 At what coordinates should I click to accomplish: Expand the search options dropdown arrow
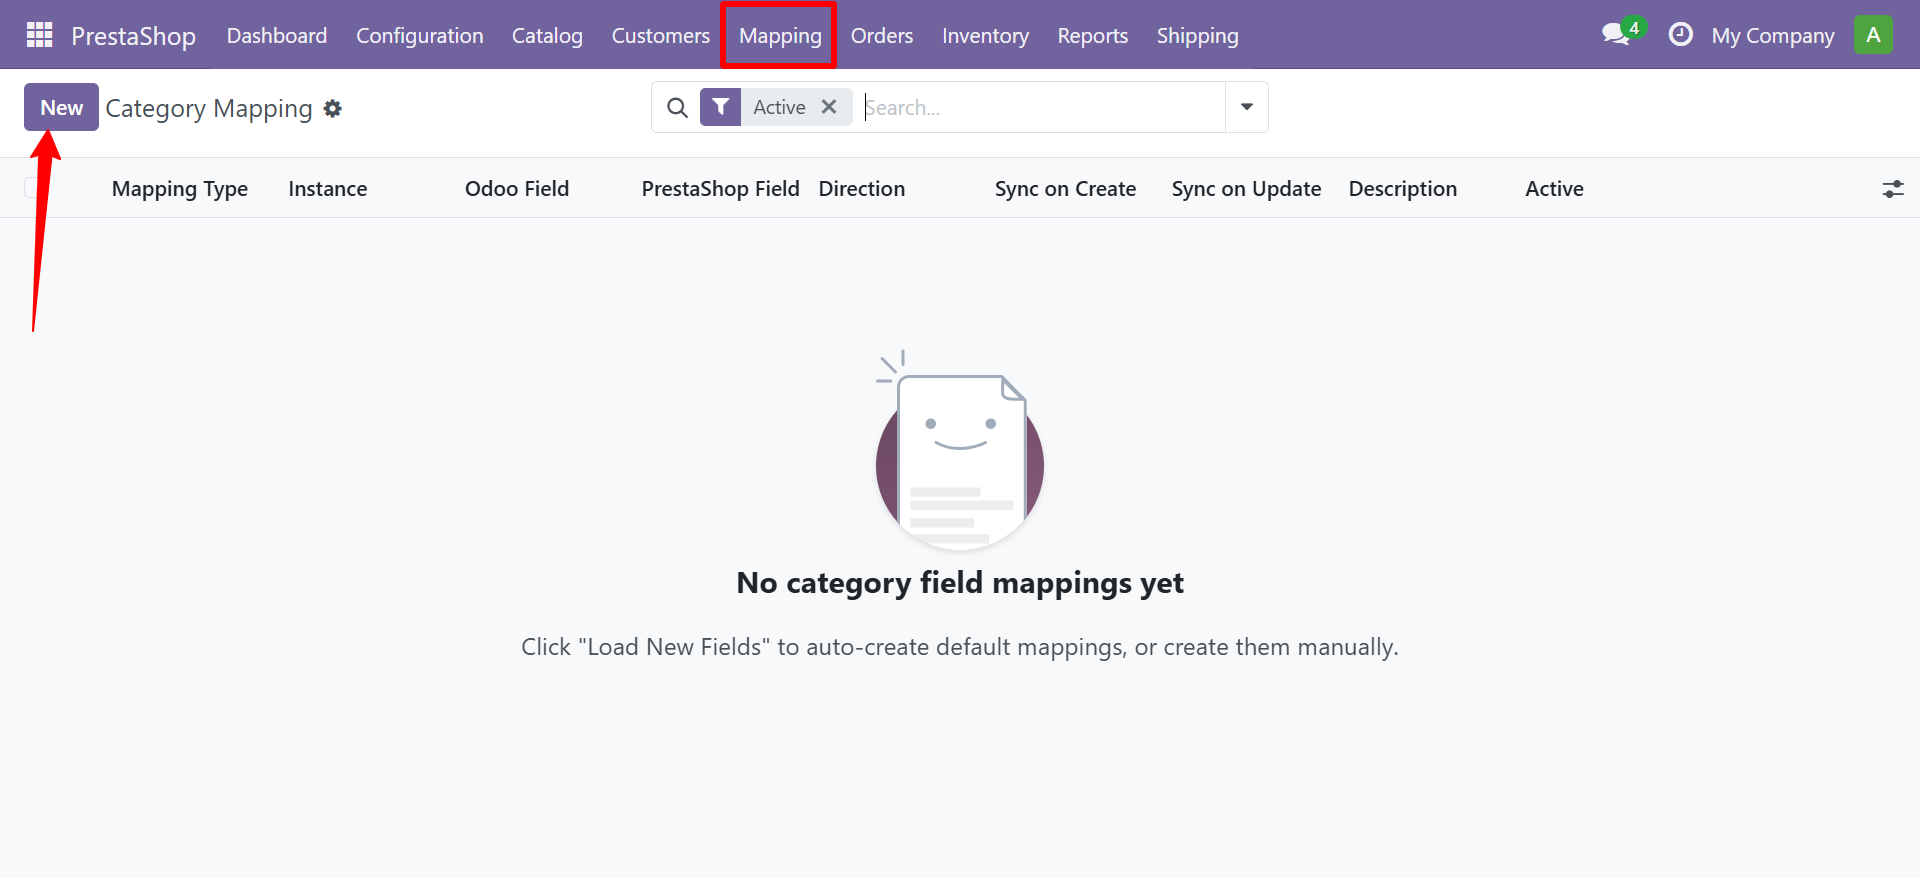click(x=1246, y=107)
